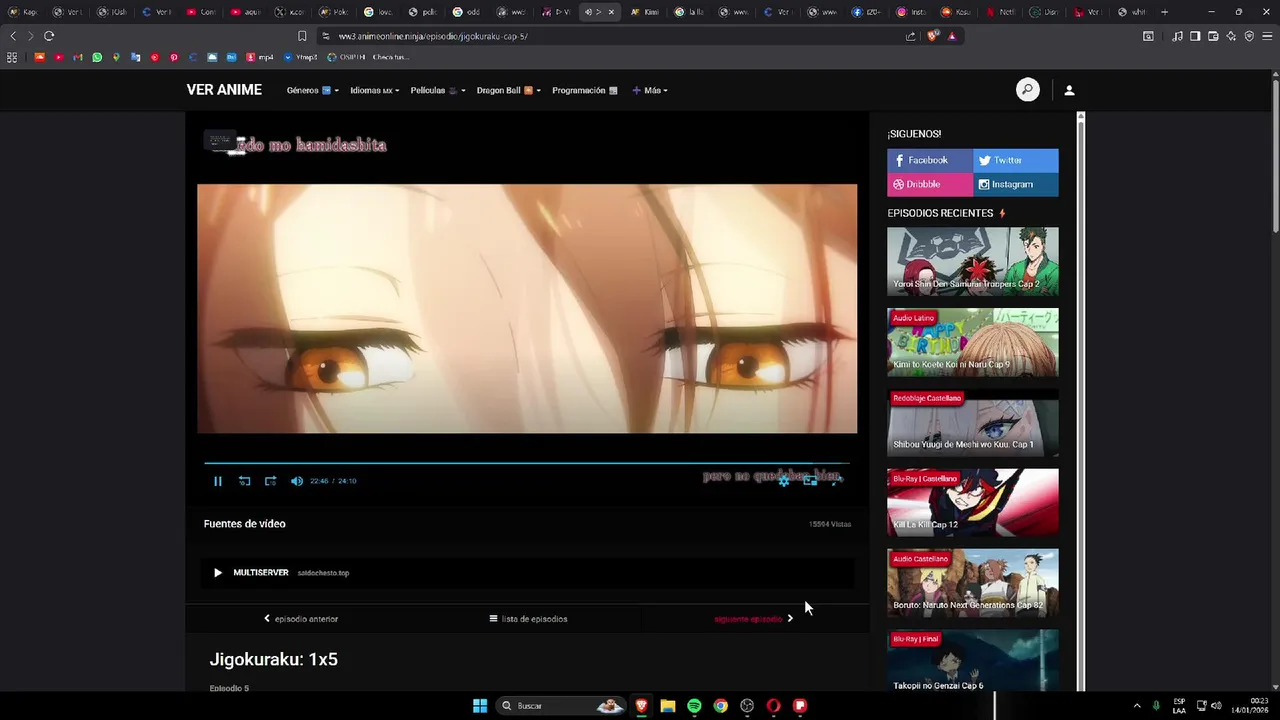Click the taskbar Buscar search box
The image size is (1280, 720).
(563, 706)
